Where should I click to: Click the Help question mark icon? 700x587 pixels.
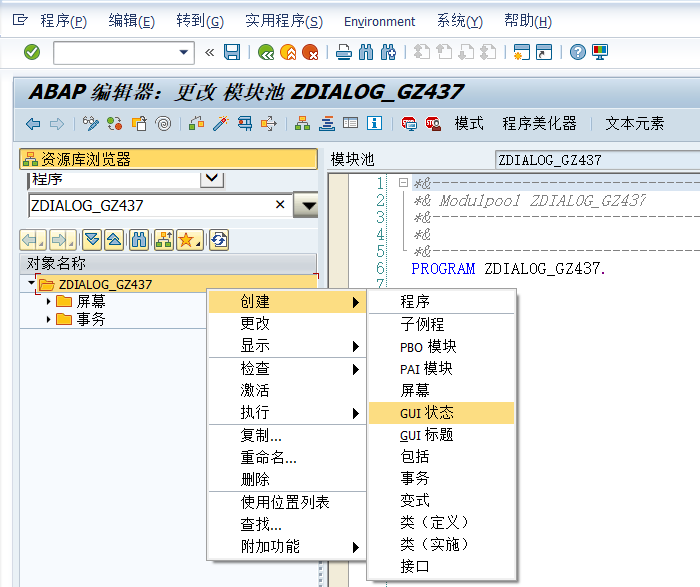578,52
